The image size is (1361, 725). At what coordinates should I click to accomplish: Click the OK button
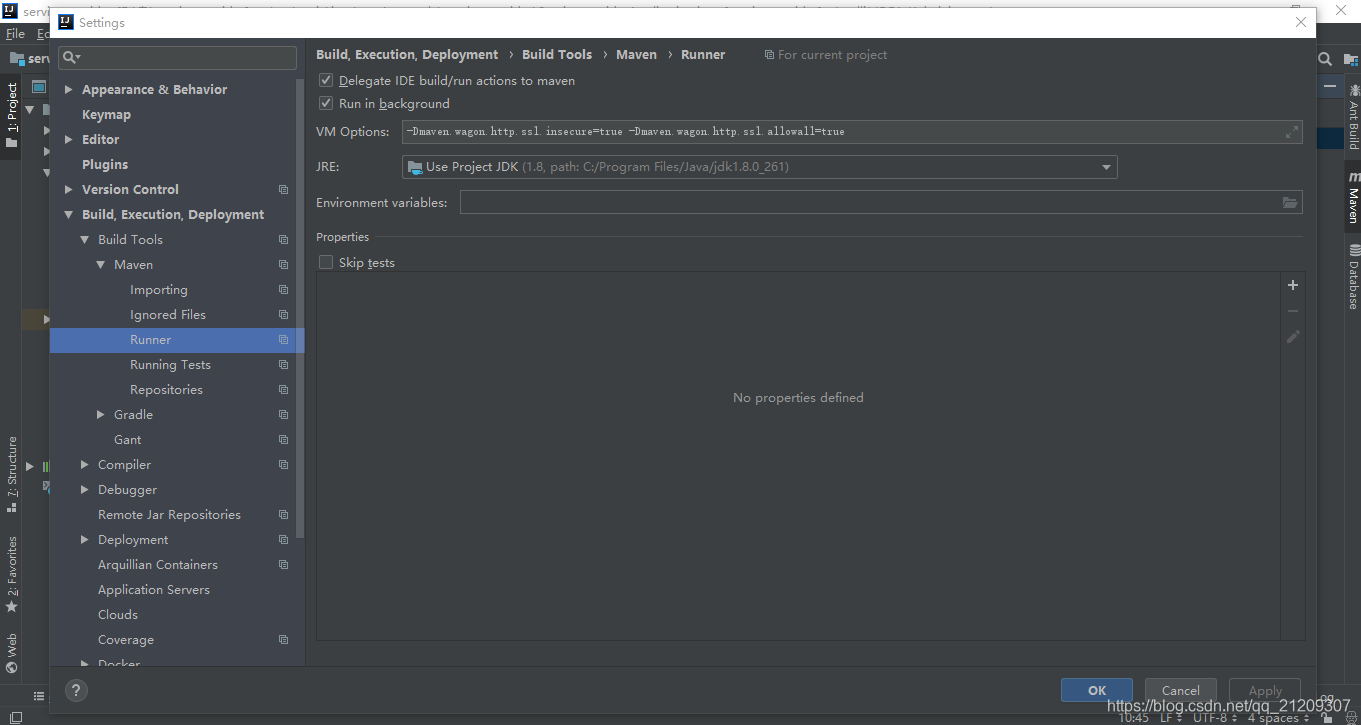(1096, 689)
